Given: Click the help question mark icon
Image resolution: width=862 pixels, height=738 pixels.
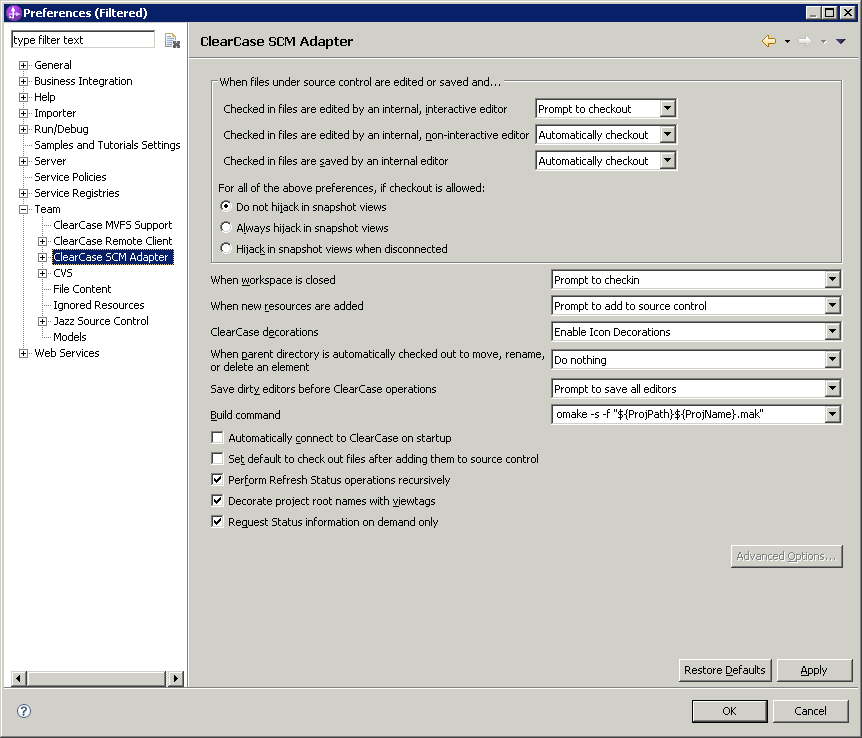Looking at the screenshot, I should click(24, 711).
